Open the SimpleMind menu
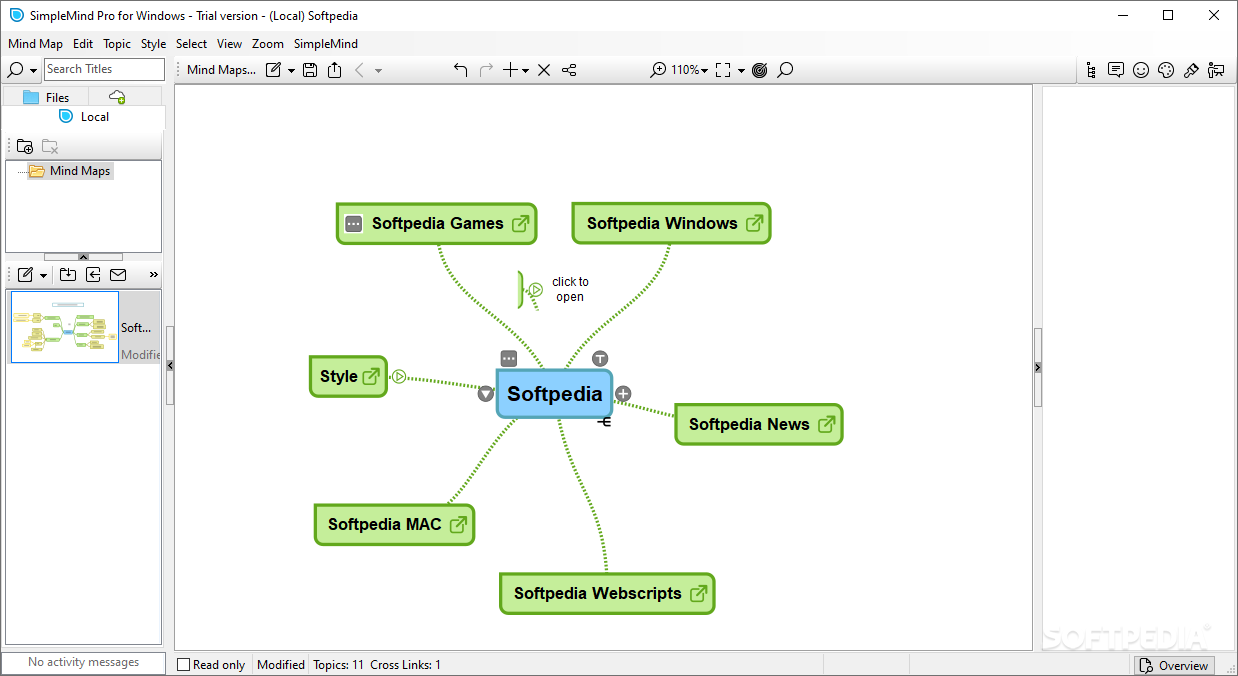1238x676 pixels. 326,44
